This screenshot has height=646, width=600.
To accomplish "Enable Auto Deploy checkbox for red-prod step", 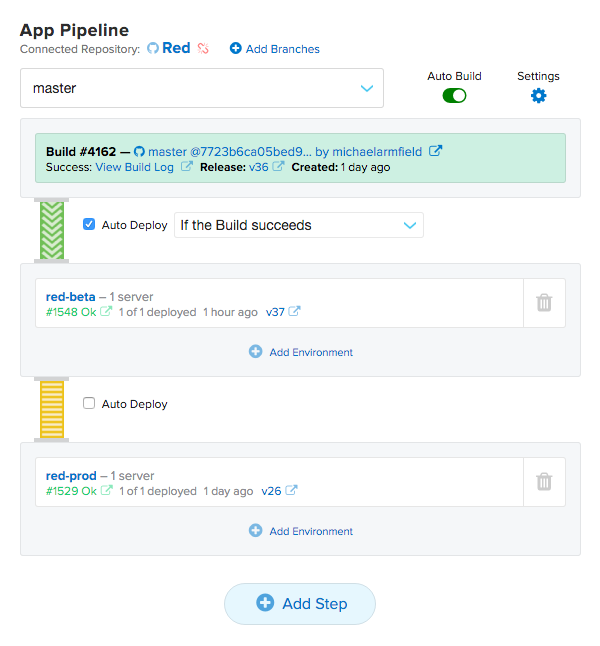I will click(x=89, y=403).
